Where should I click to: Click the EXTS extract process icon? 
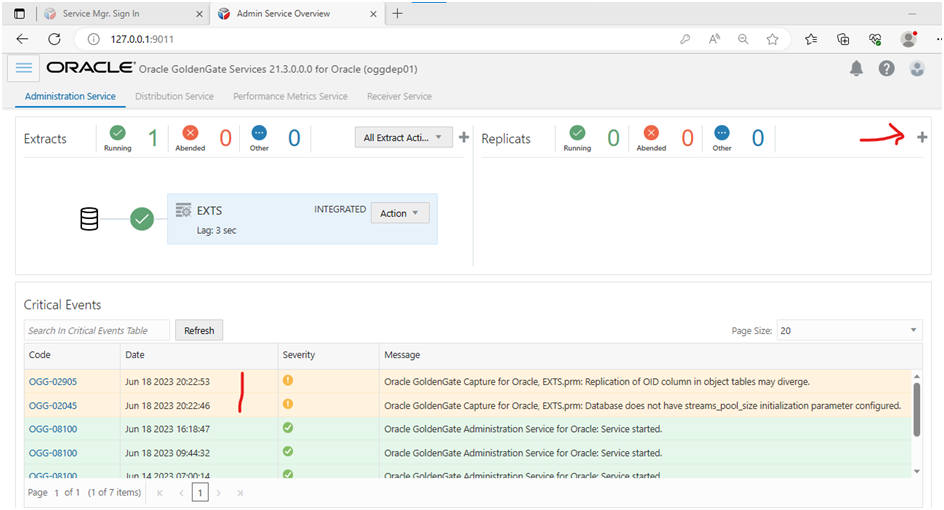pos(183,210)
